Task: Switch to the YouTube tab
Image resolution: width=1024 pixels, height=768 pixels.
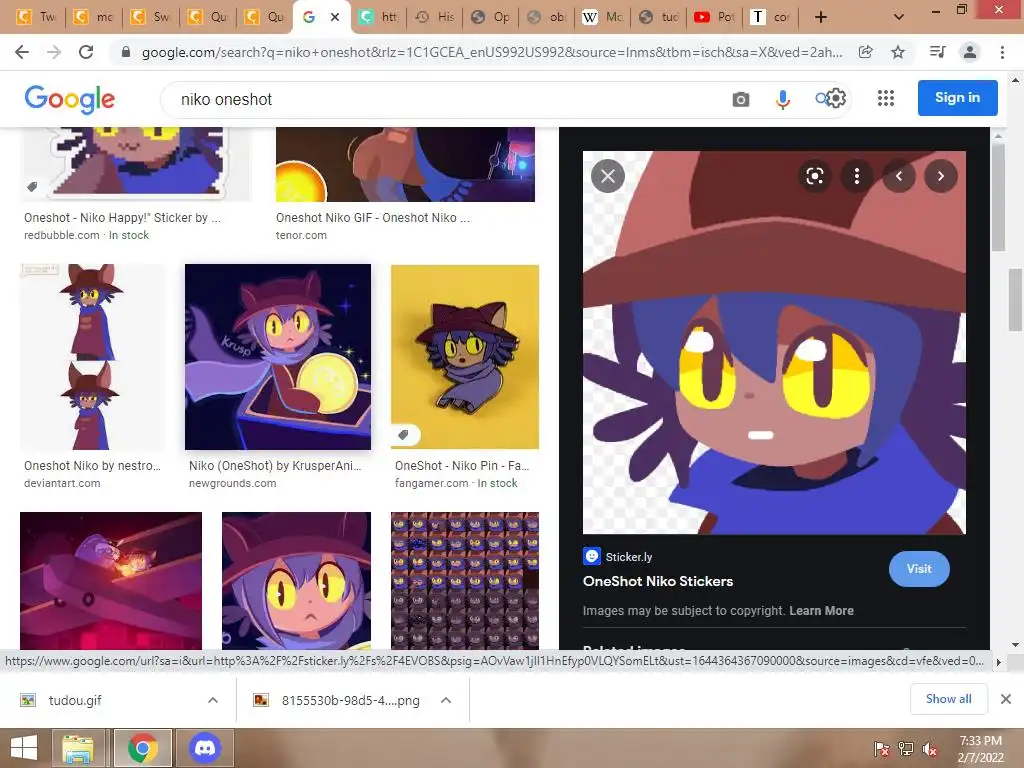Action: coord(713,17)
